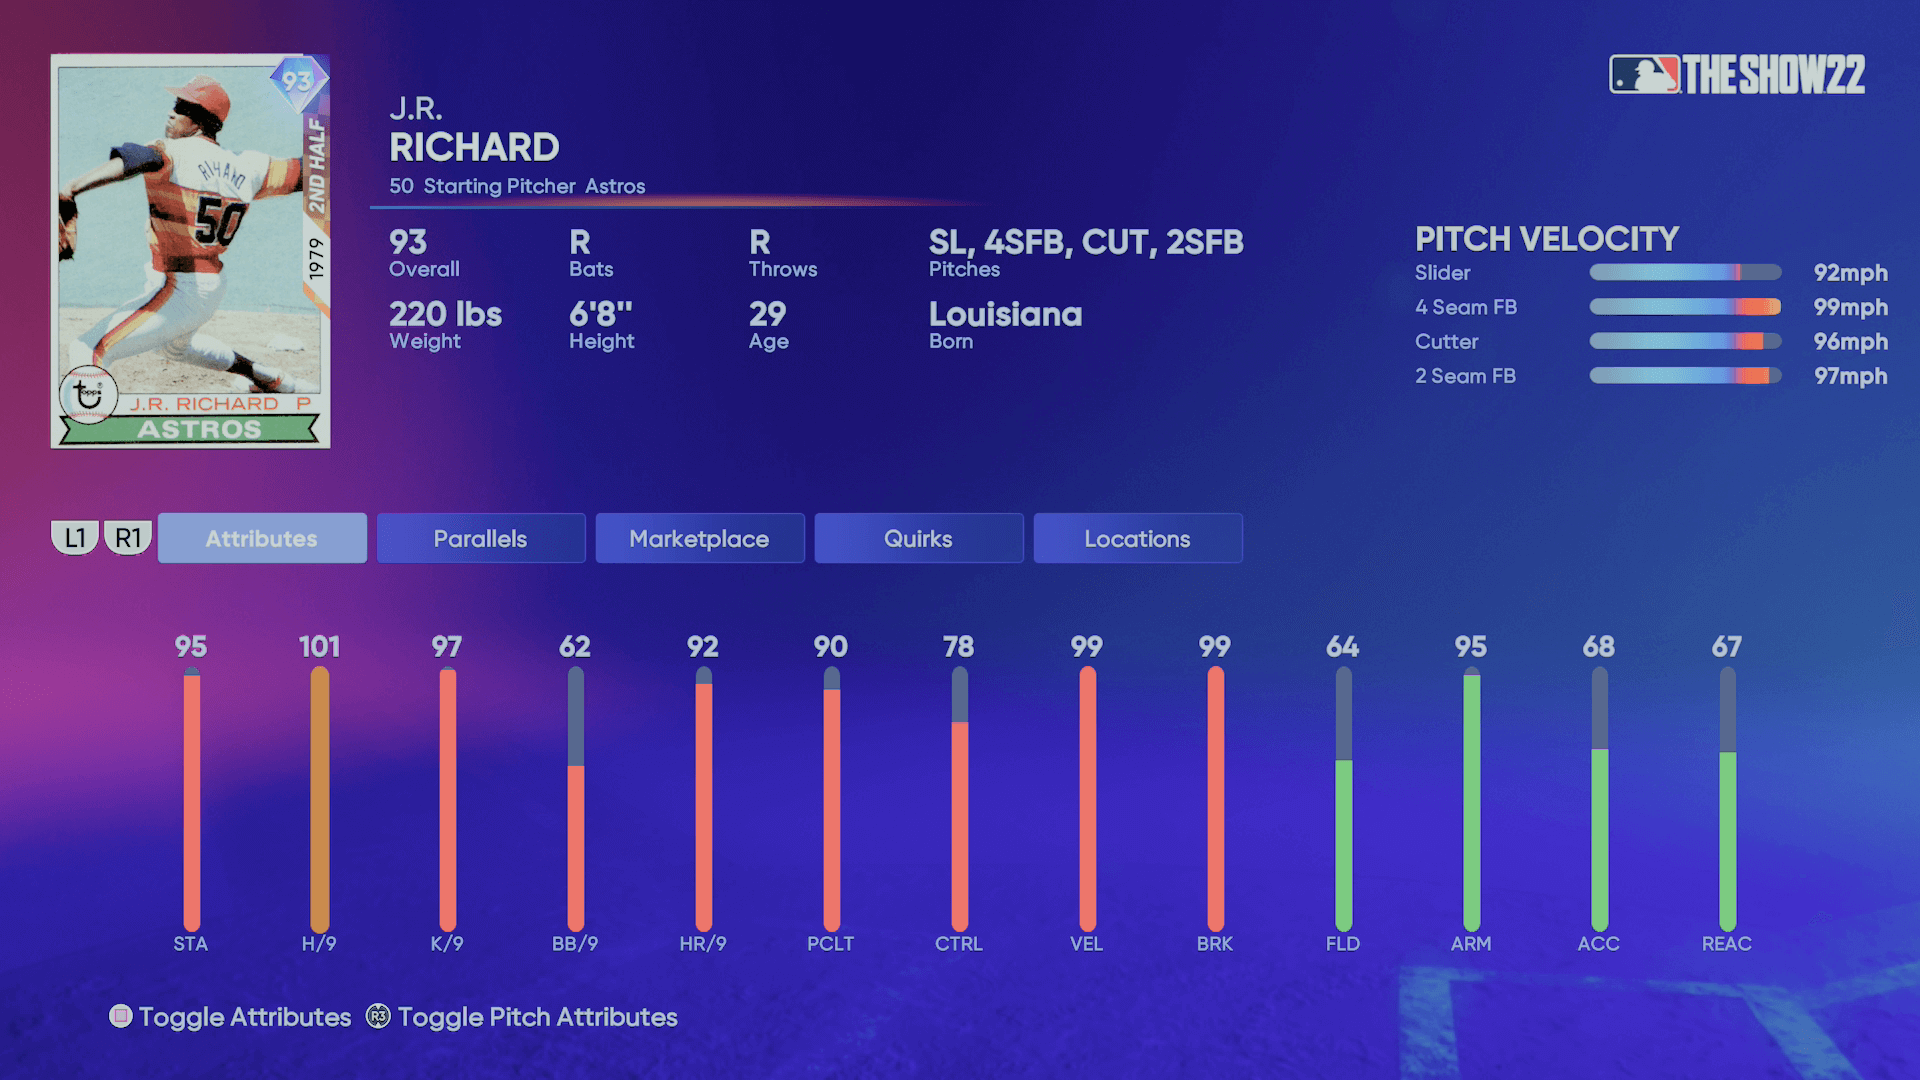The width and height of the screenshot is (1920, 1080).
Task: Click L1 navigation button
Action: tap(73, 537)
